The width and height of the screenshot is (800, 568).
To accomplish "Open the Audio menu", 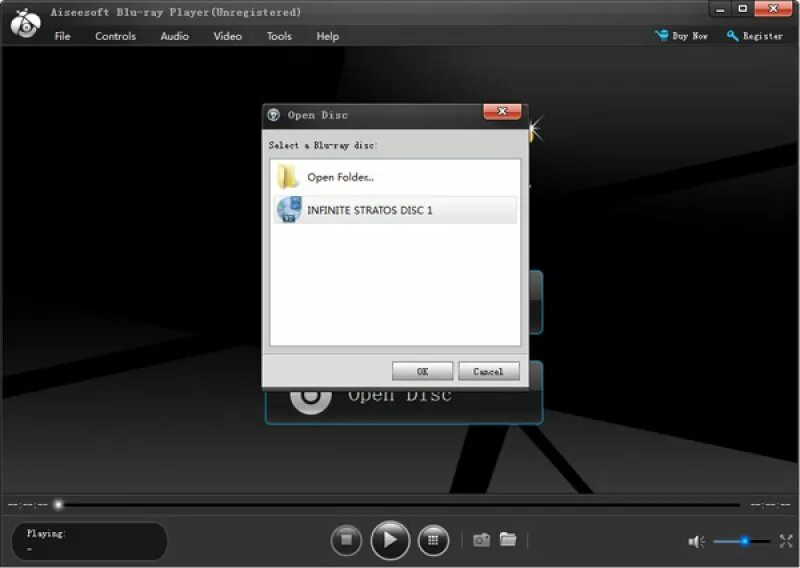I will click(174, 36).
